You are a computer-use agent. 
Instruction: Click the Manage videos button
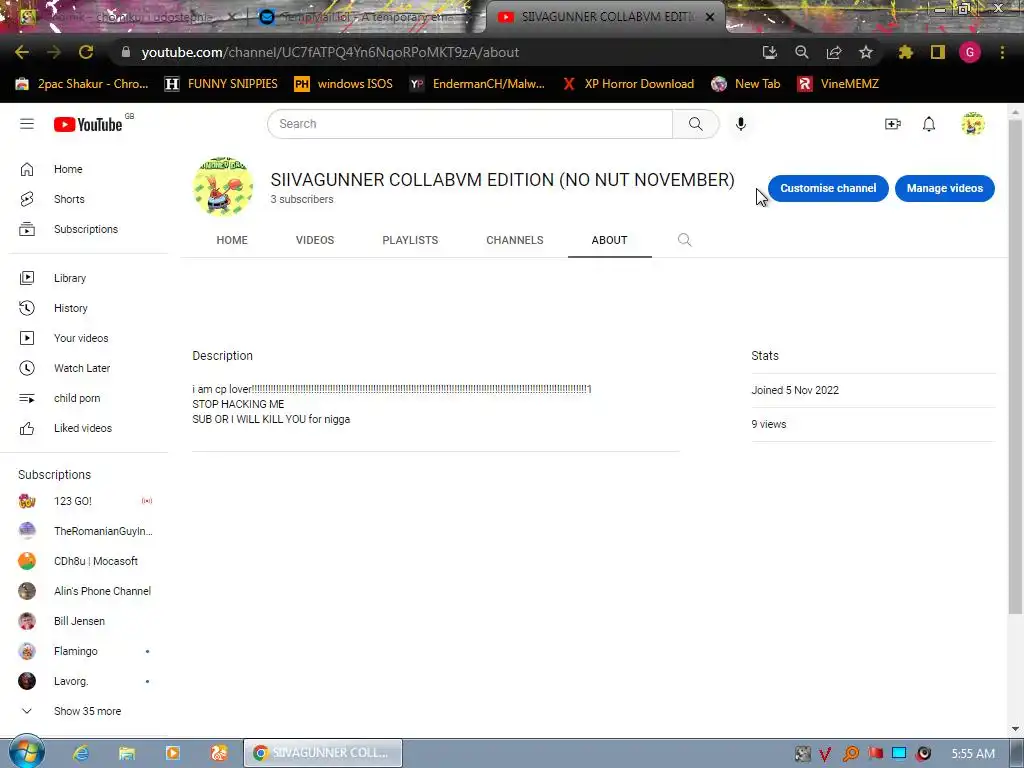click(x=944, y=188)
